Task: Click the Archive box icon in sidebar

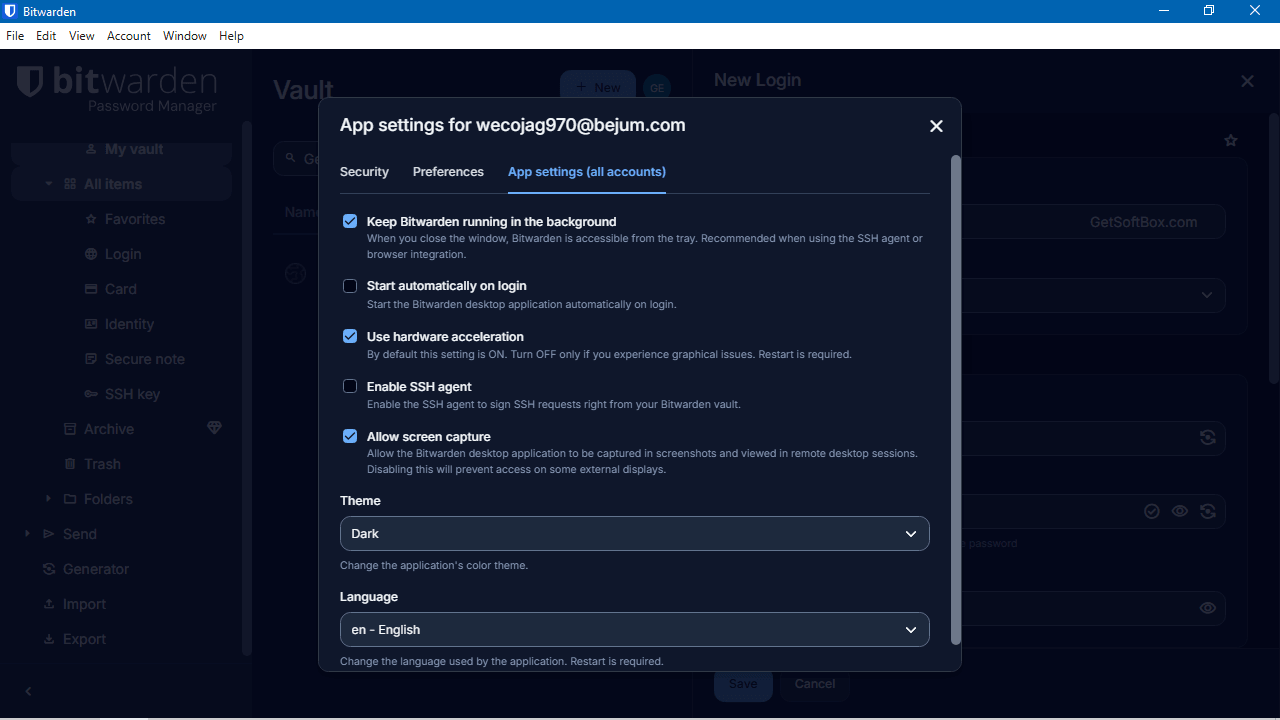Action: tap(70, 429)
